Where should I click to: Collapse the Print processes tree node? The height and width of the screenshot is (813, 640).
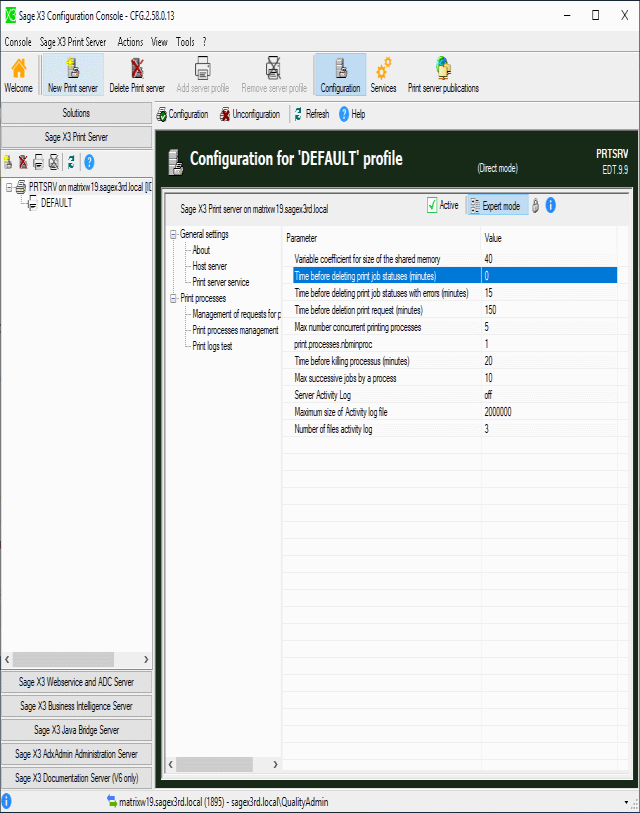coord(174,298)
